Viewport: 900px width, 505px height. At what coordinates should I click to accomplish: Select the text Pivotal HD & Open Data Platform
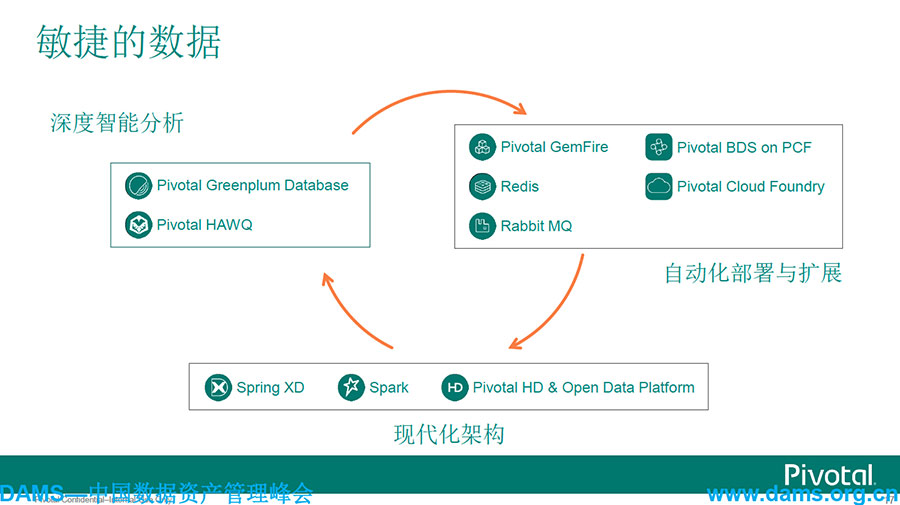(584, 387)
